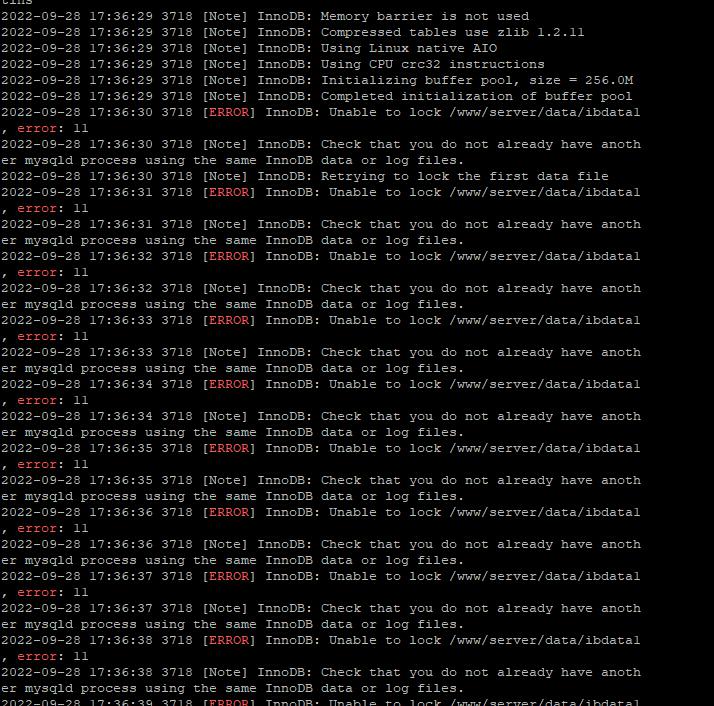
Task: Click /www/server/data/ibdata1 path on the 17:36:32 line
Action: point(545,256)
